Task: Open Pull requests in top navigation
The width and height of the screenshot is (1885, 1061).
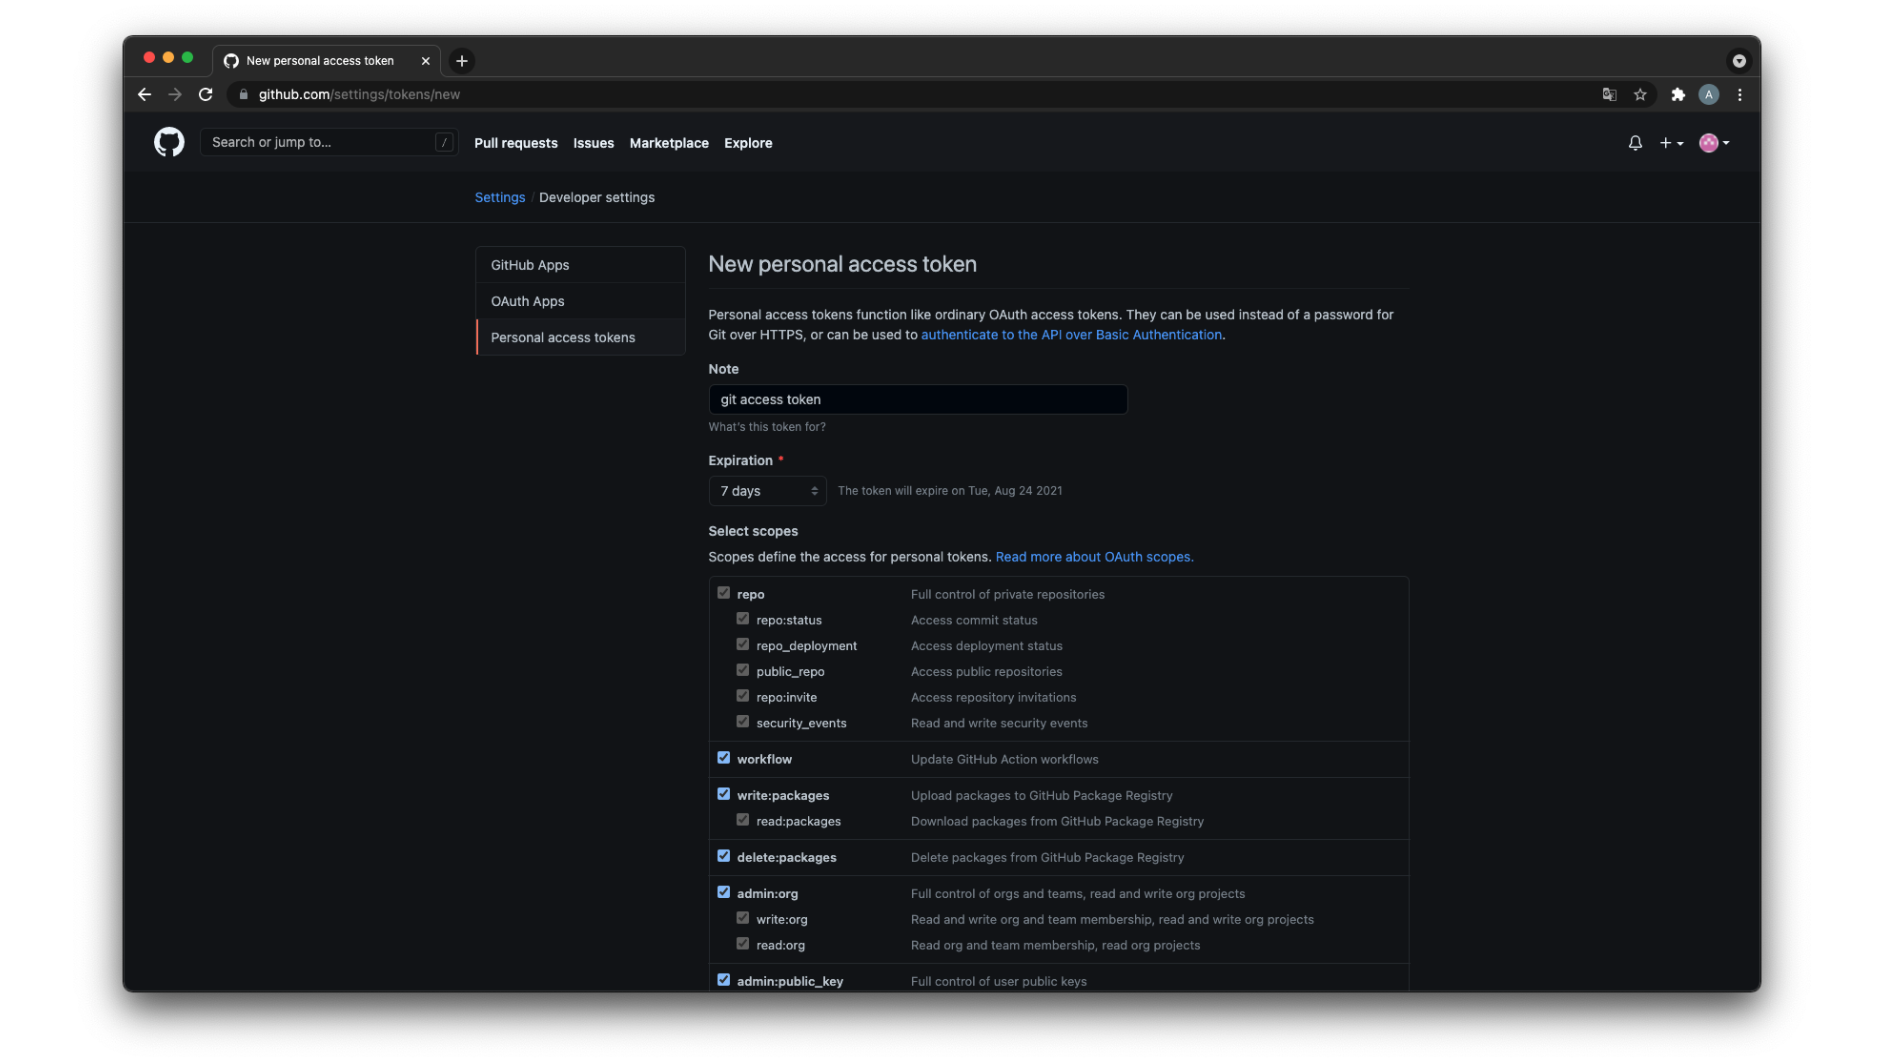Action: coord(516,143)
